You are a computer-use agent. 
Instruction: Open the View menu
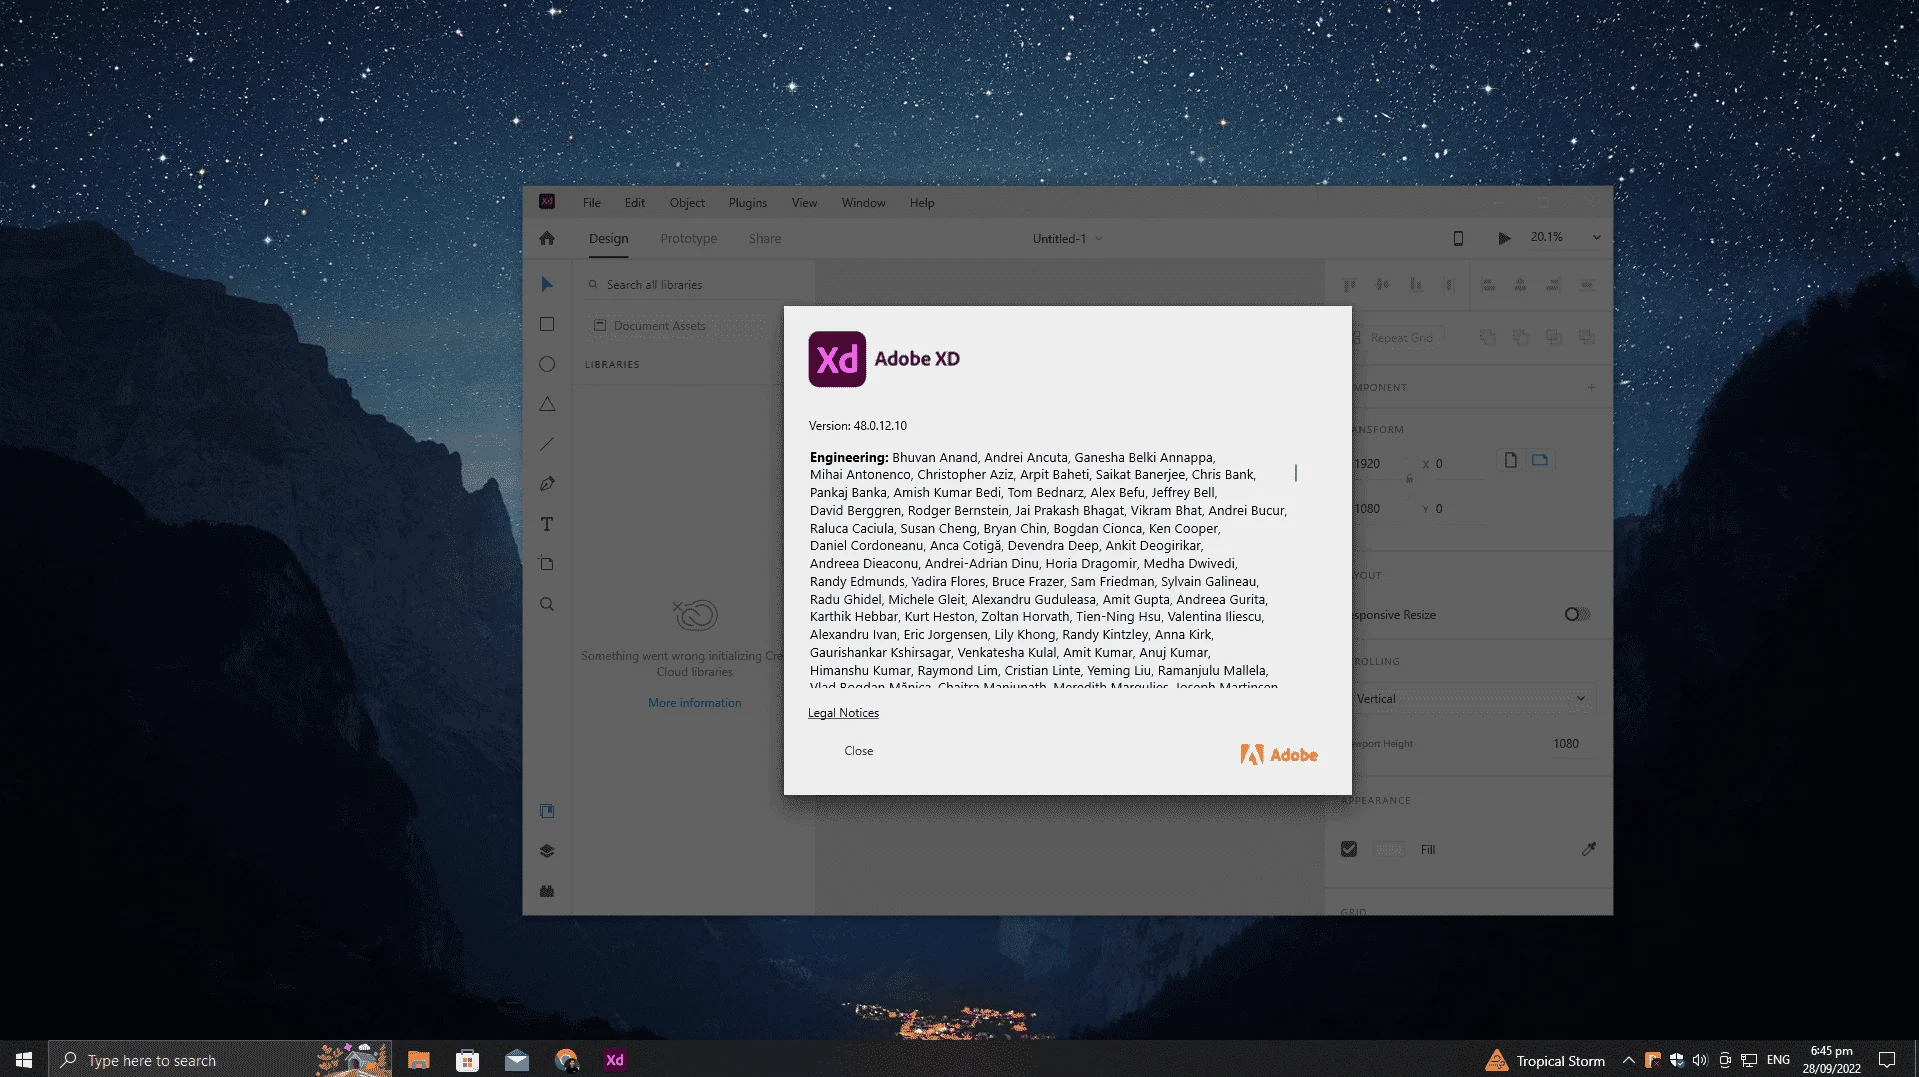[804, 203]
